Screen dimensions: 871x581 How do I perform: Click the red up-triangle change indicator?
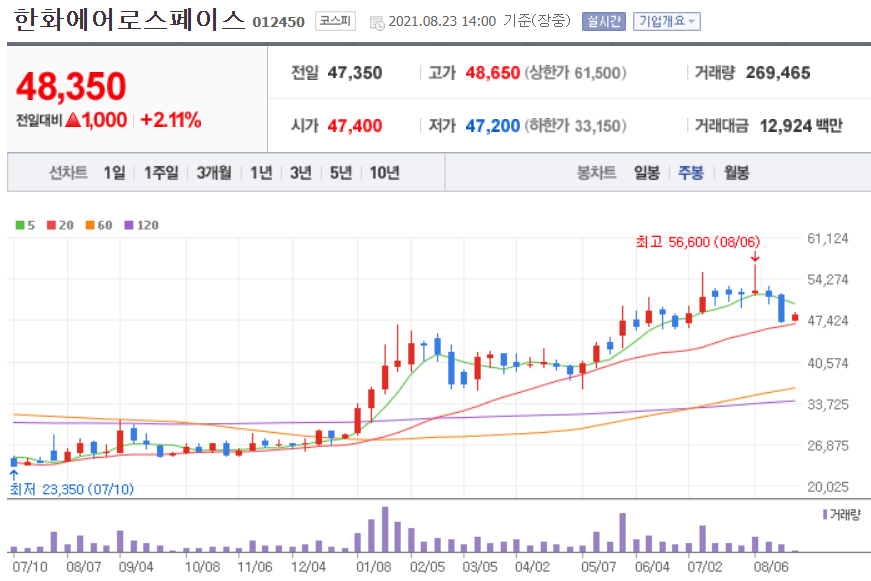[73, 119]
